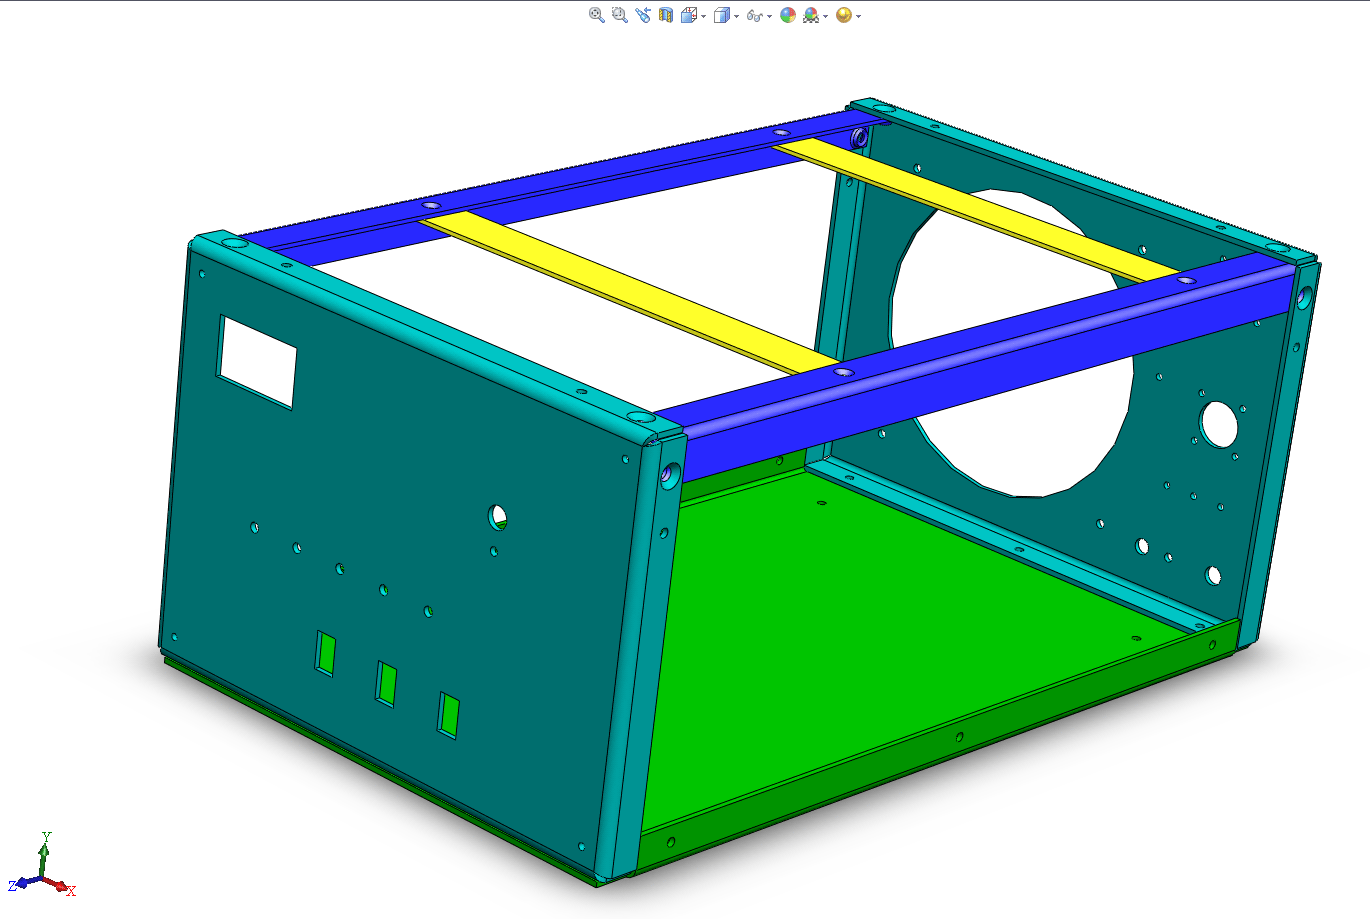
Task: Expand the Display Style dropdown arrow
Action: pyautogui.click(x=736, y=16)
